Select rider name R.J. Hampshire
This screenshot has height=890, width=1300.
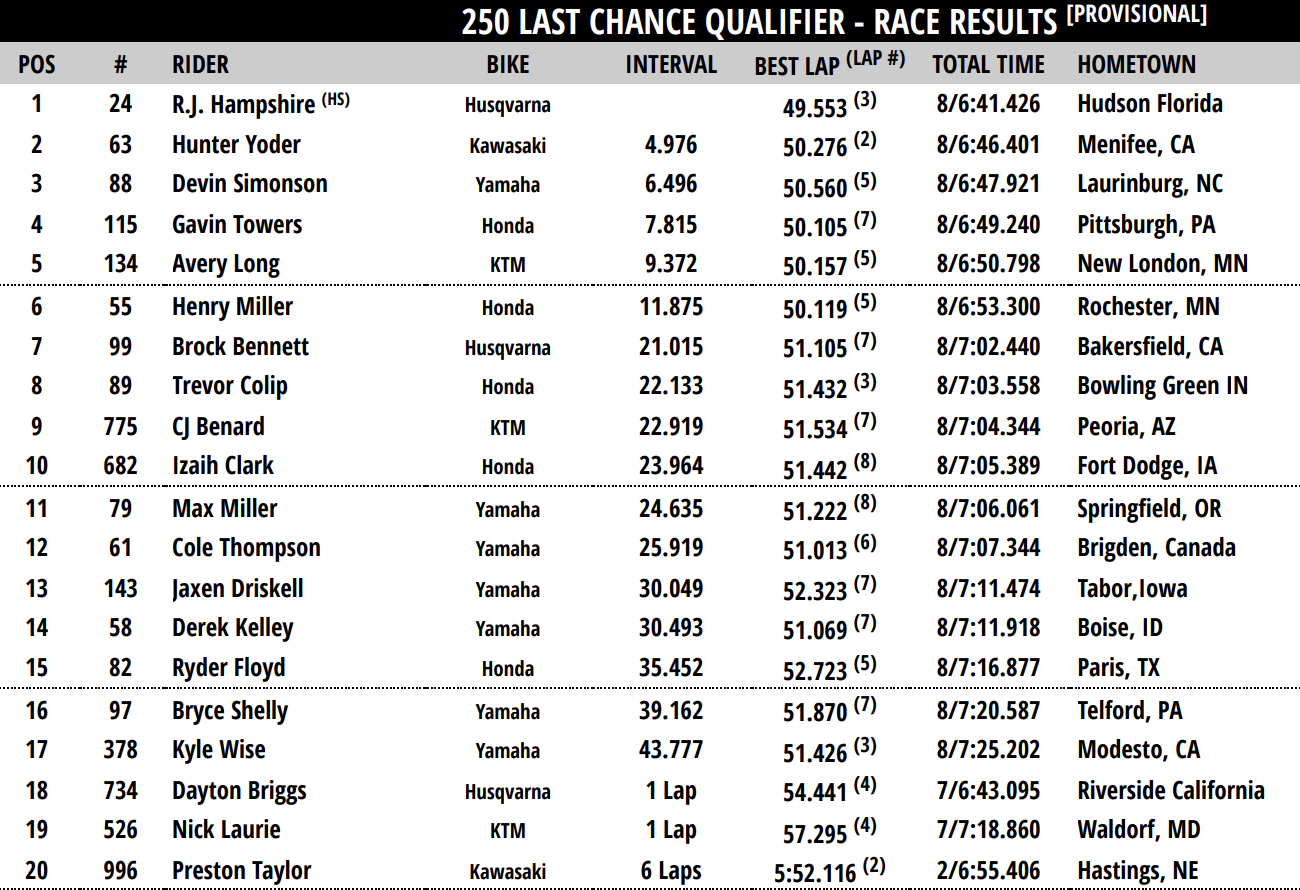244,104
